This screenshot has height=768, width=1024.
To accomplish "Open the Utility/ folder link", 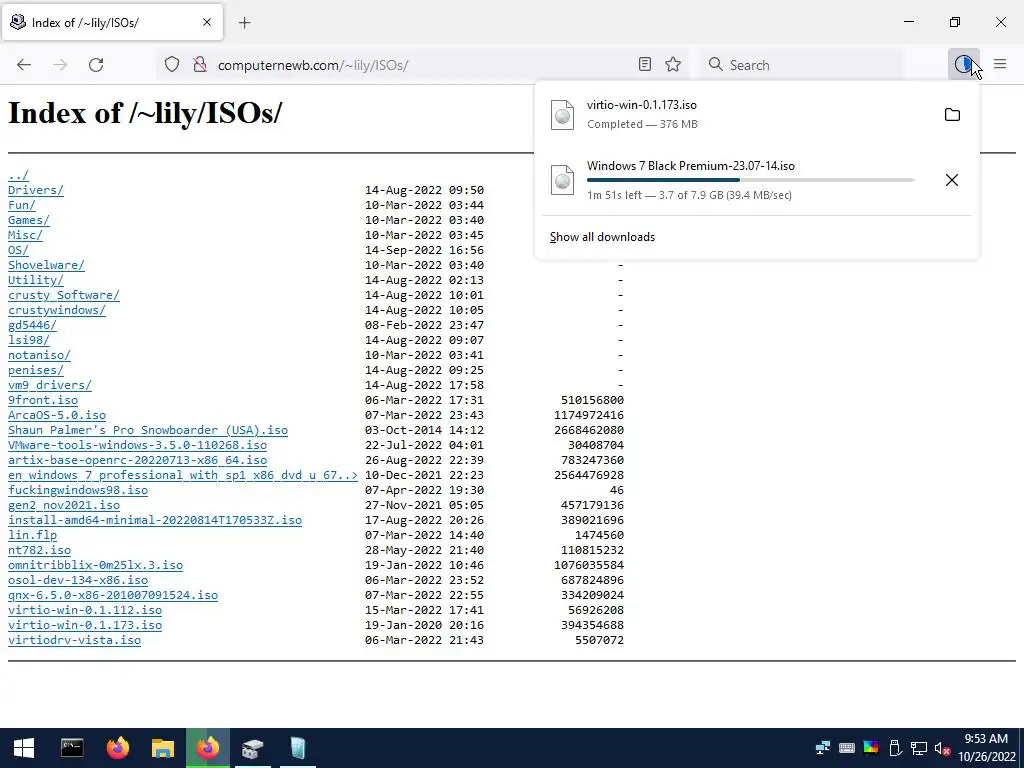I will point(36,280).
